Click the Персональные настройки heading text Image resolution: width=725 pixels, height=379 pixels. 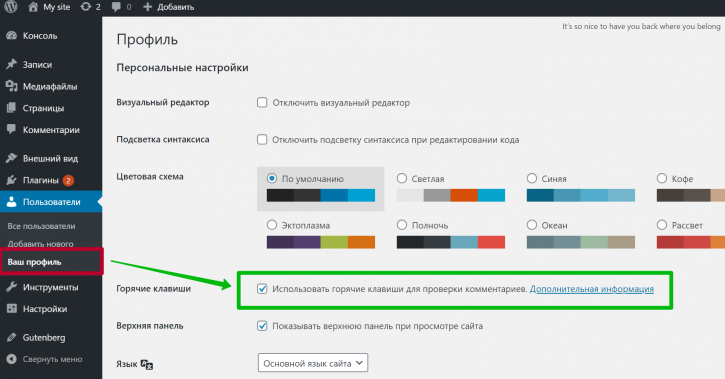[x=182, y=67]
